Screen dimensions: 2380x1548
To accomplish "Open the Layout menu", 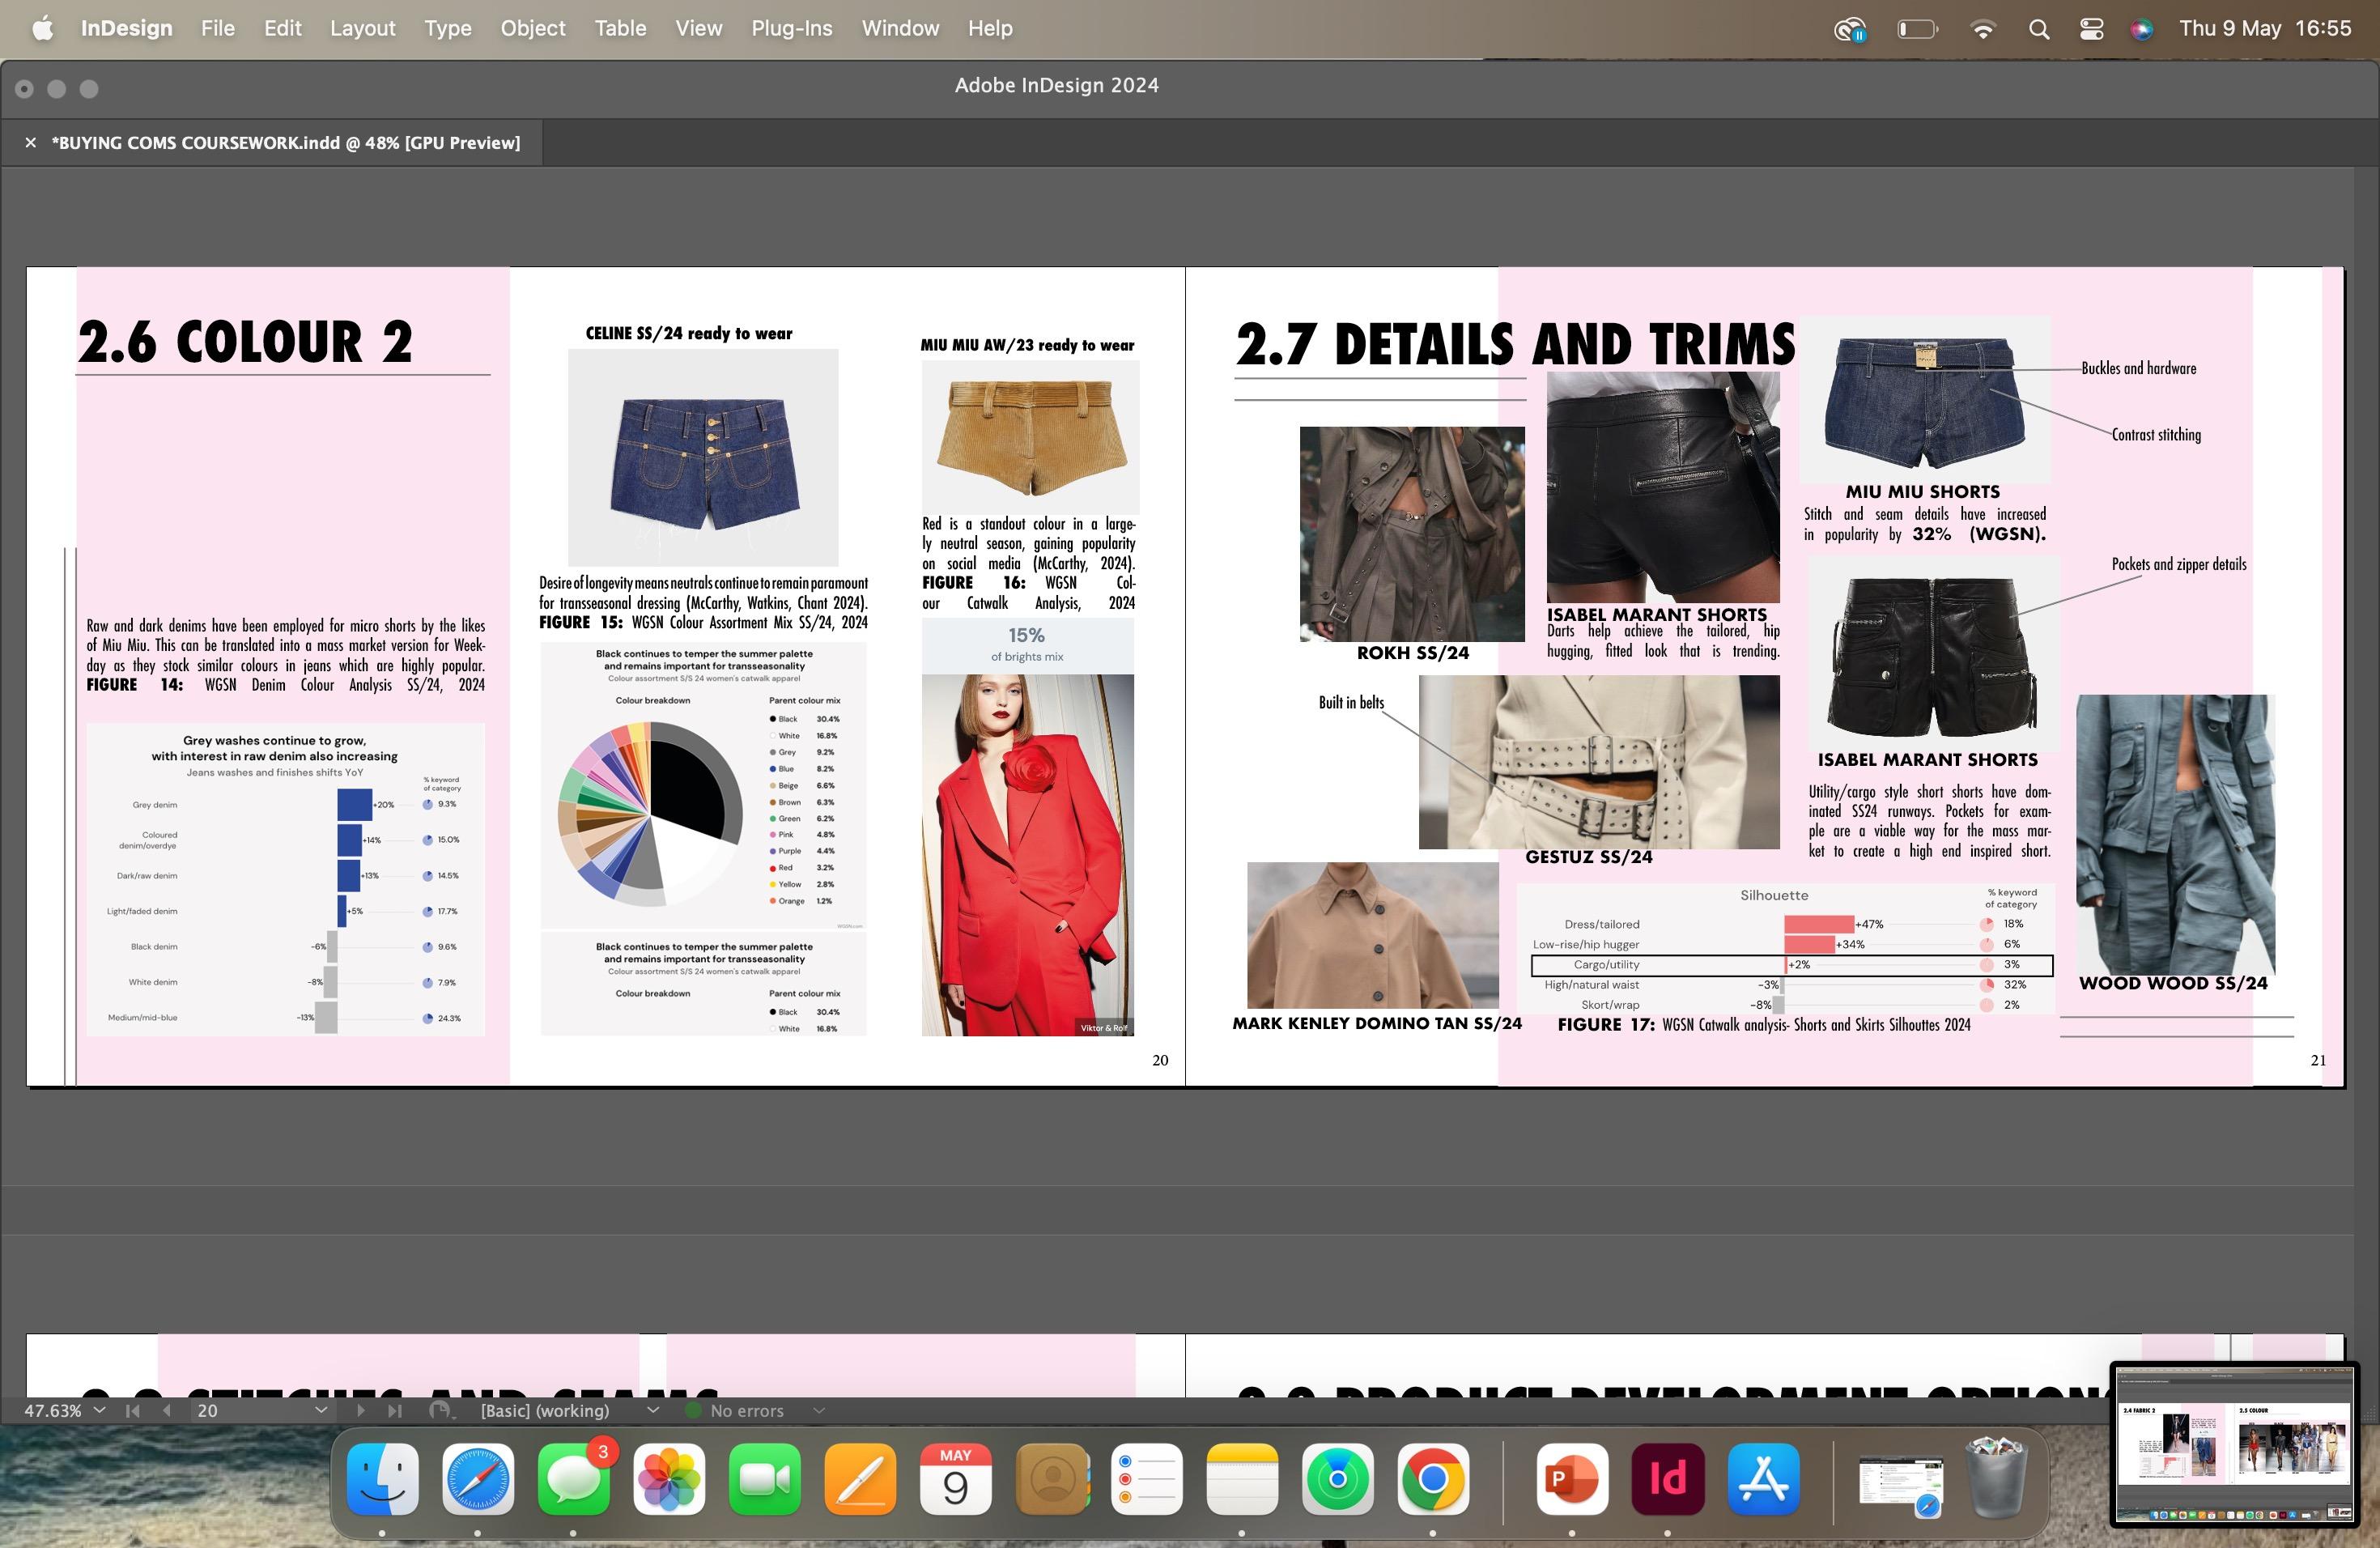I will 362,28.
